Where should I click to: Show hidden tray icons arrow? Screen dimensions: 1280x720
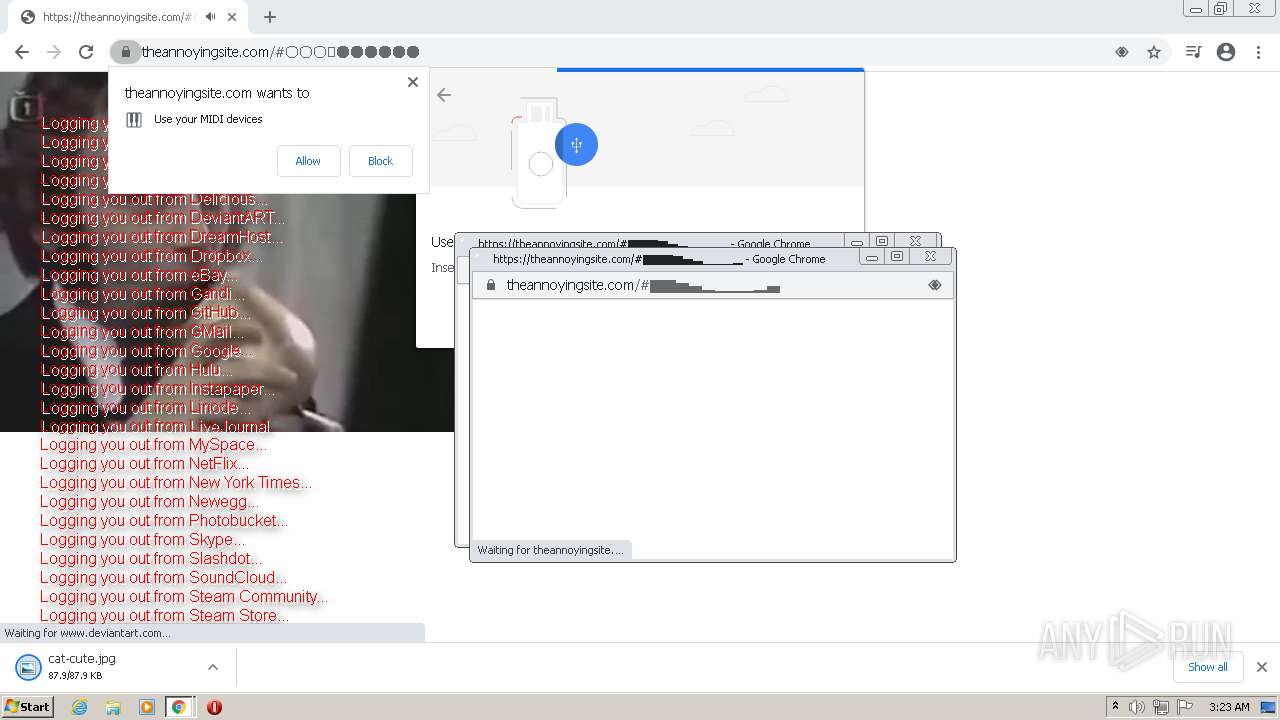point(1115,707)
